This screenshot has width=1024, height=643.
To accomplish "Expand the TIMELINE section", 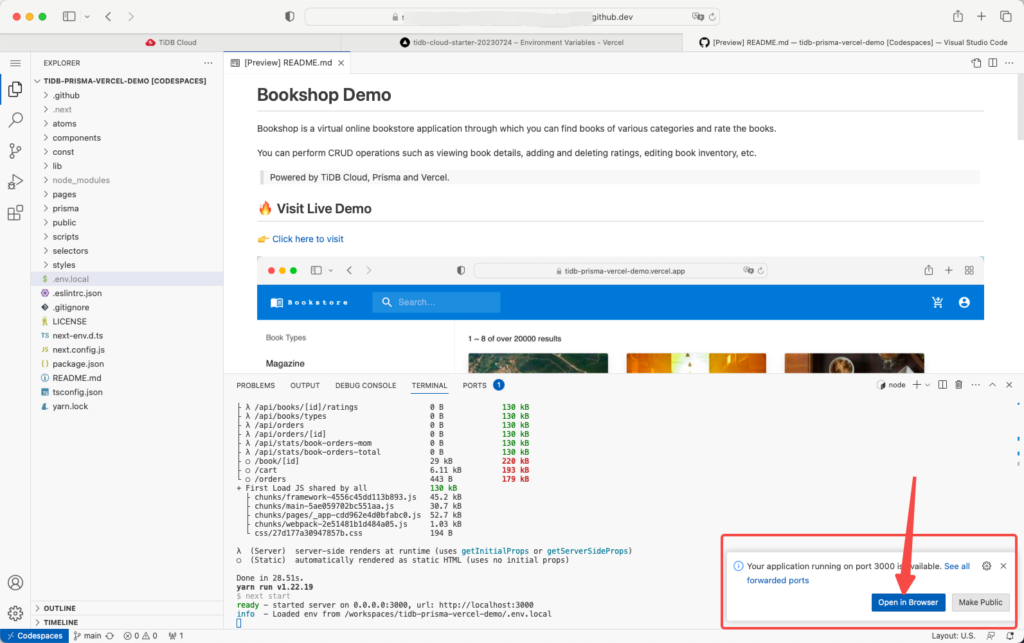I will pos(60,622).
